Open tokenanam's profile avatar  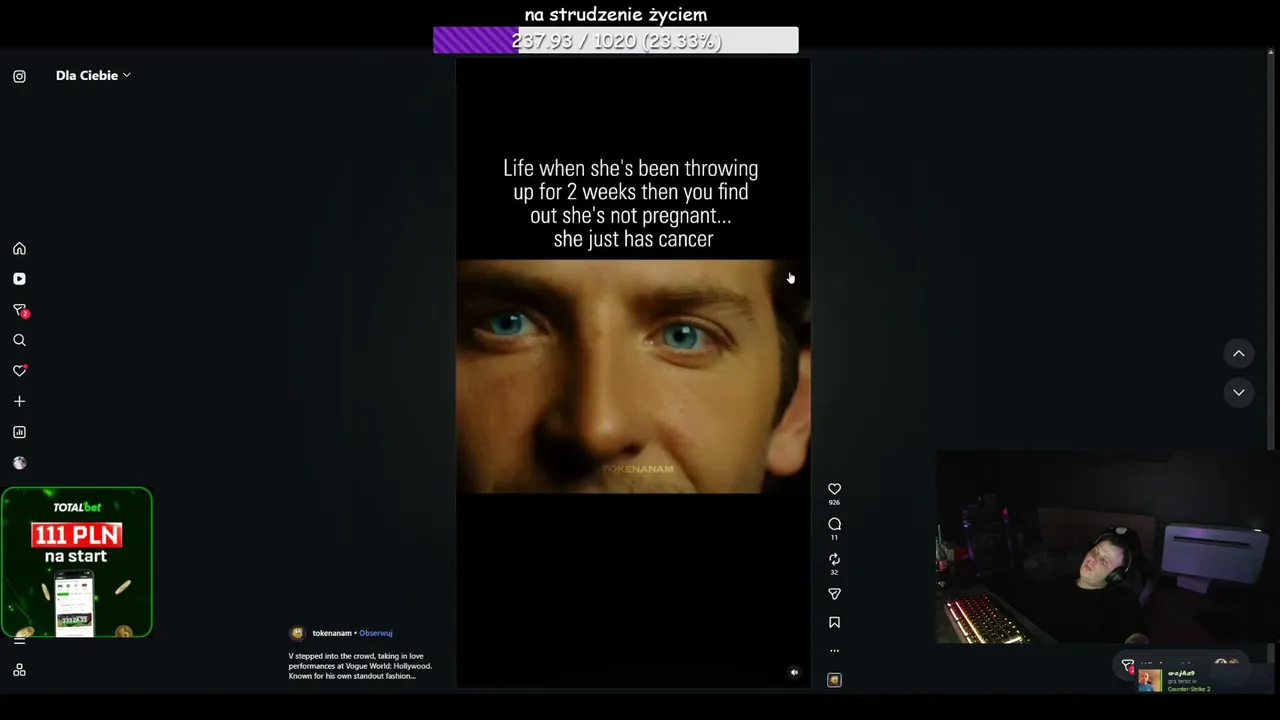297,633
